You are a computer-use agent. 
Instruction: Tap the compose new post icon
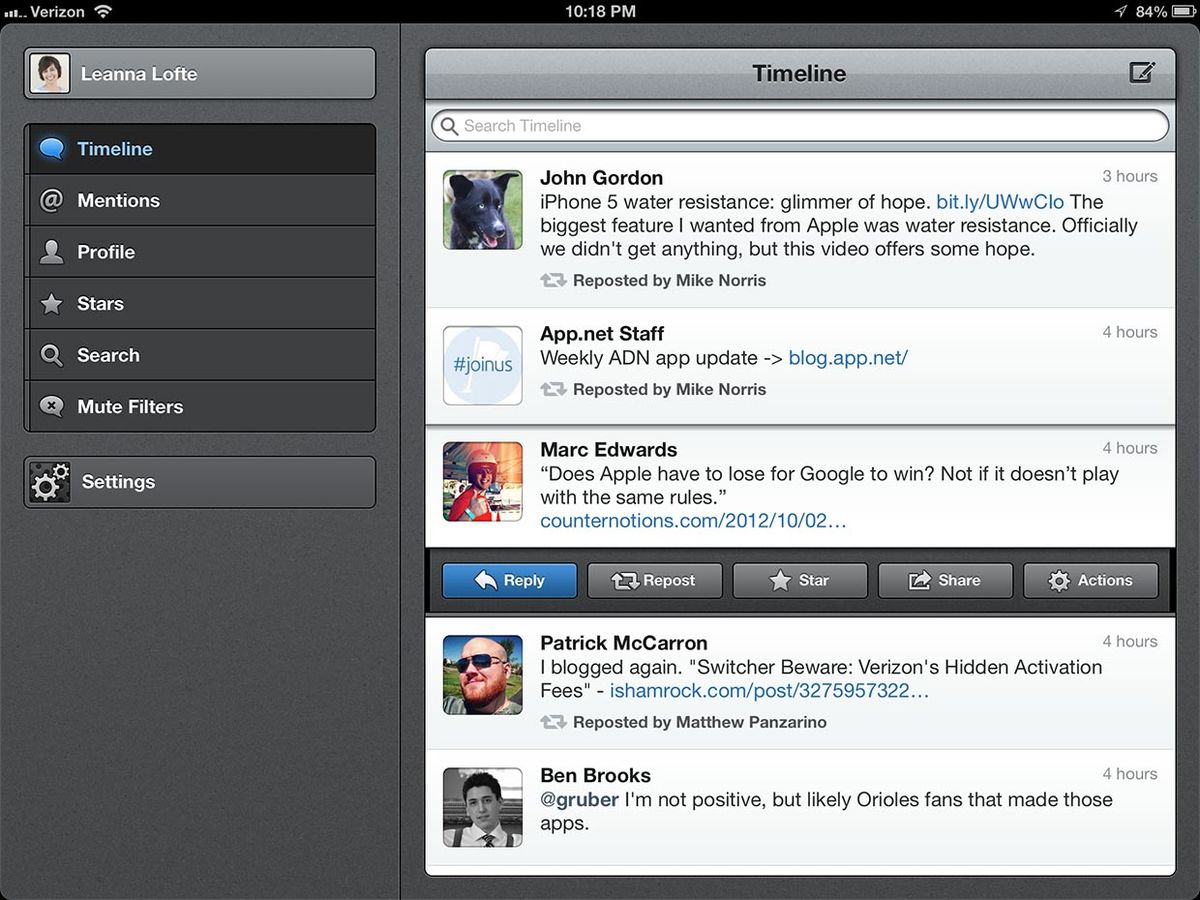[1141, 73]
